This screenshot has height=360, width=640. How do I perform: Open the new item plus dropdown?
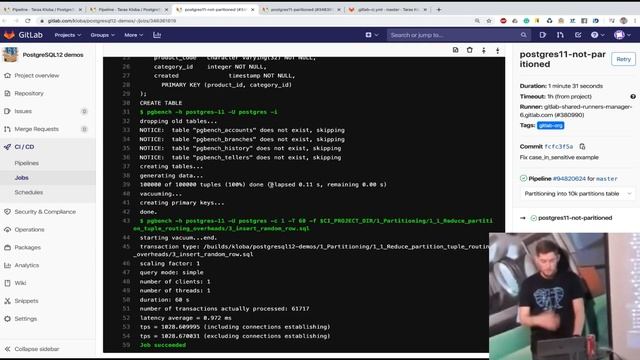372,35
